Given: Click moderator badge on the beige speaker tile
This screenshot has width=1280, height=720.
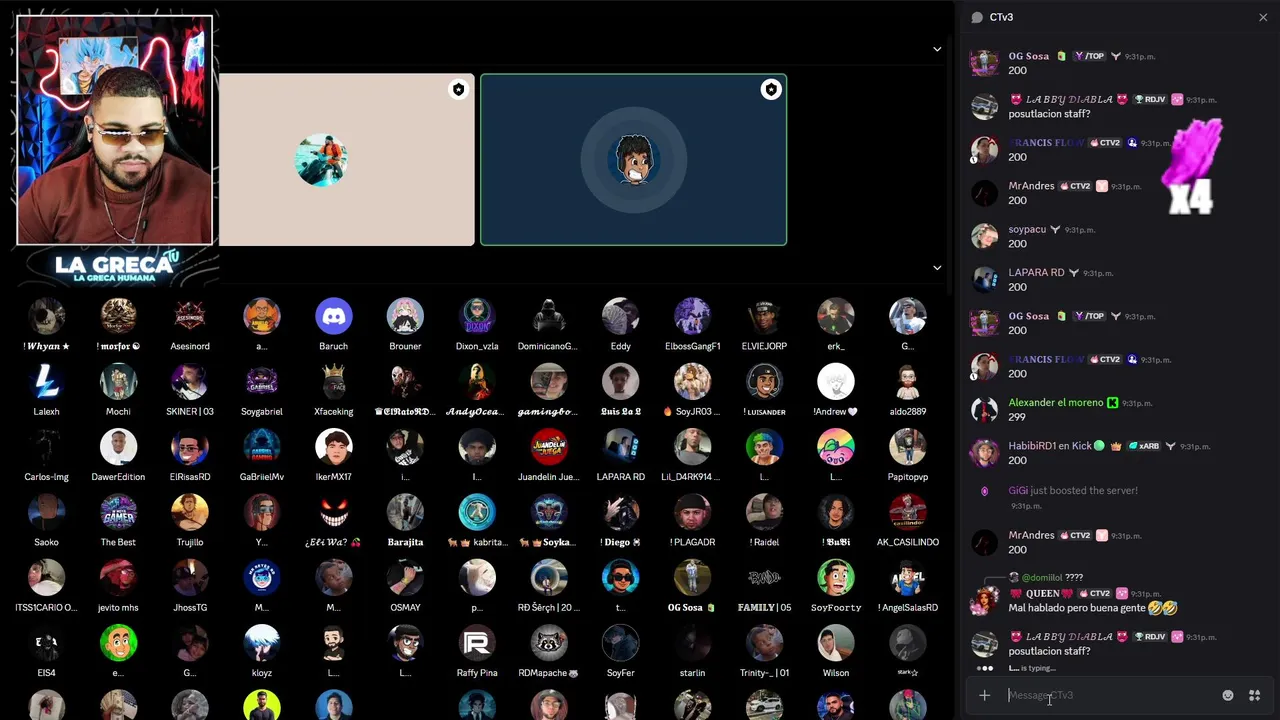Looking at the screenshot, I should point(458,90).
